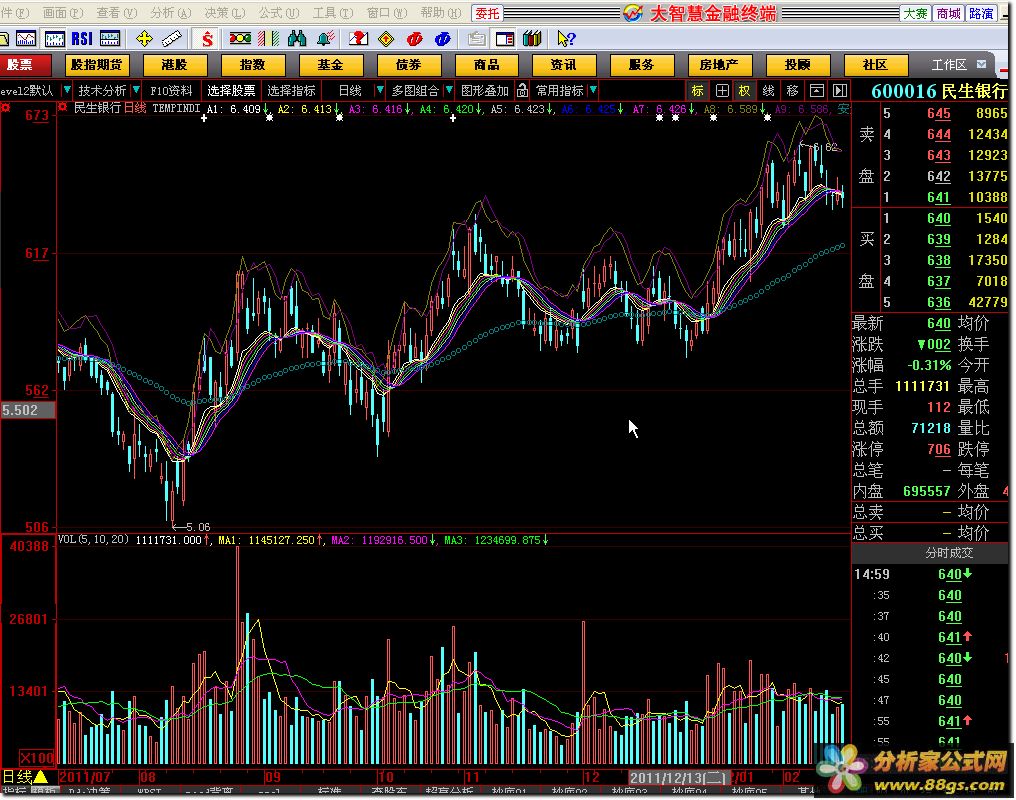This screenshot has height=800, width=1016.
Task: Open the 分析 menu
Action: click(x=170, y=13)
